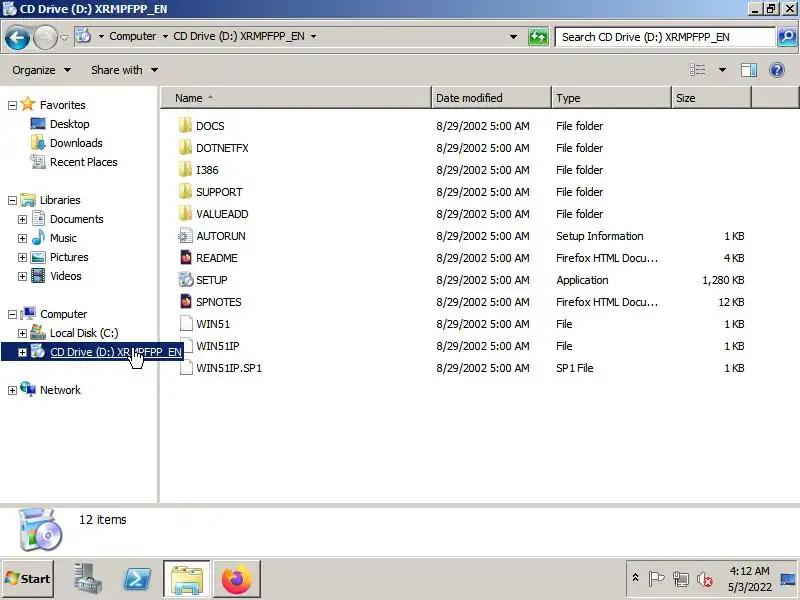Select the SPNOTES Firefox HTML icon
Image resolution: width=800 pixels, height=600 pixels.
186,302
